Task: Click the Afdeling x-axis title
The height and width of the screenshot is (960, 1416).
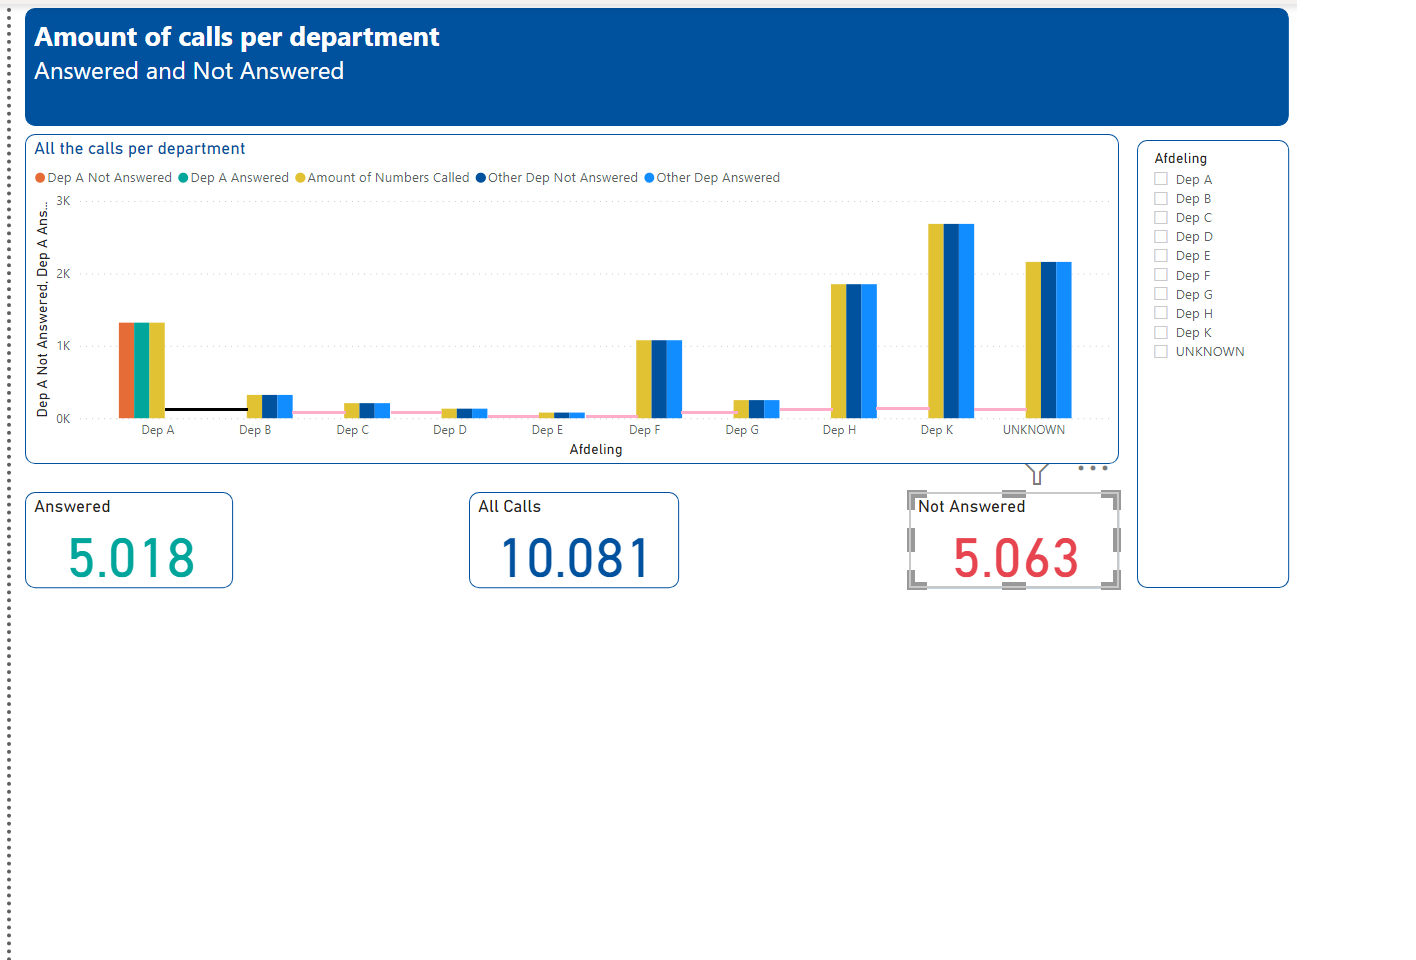Action: [596, 450]
